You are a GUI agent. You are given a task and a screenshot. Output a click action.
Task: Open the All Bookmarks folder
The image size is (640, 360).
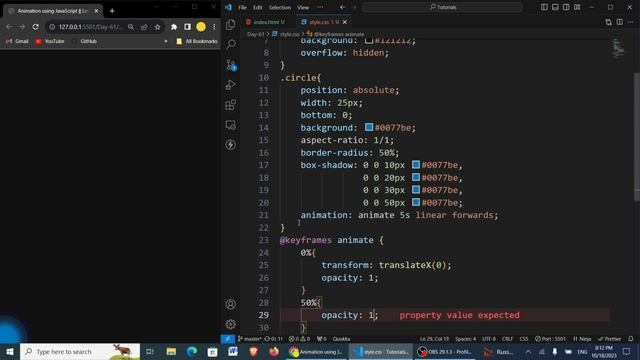pos(197,41)
